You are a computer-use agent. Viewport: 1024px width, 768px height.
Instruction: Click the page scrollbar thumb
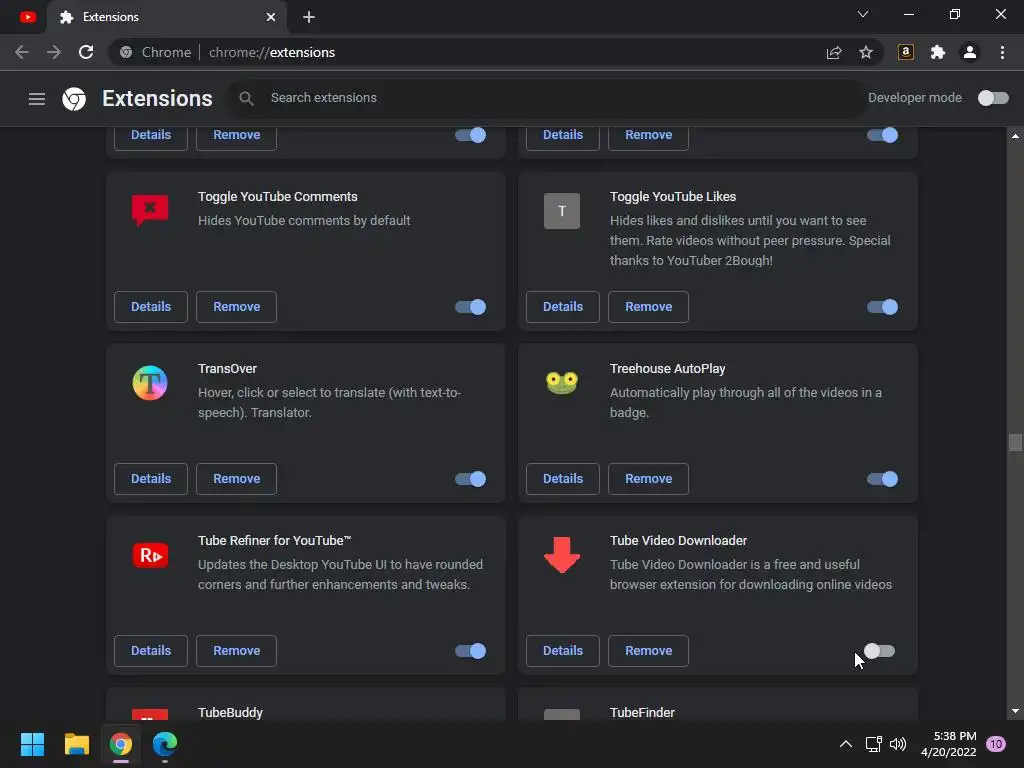tap(1015, 443)
